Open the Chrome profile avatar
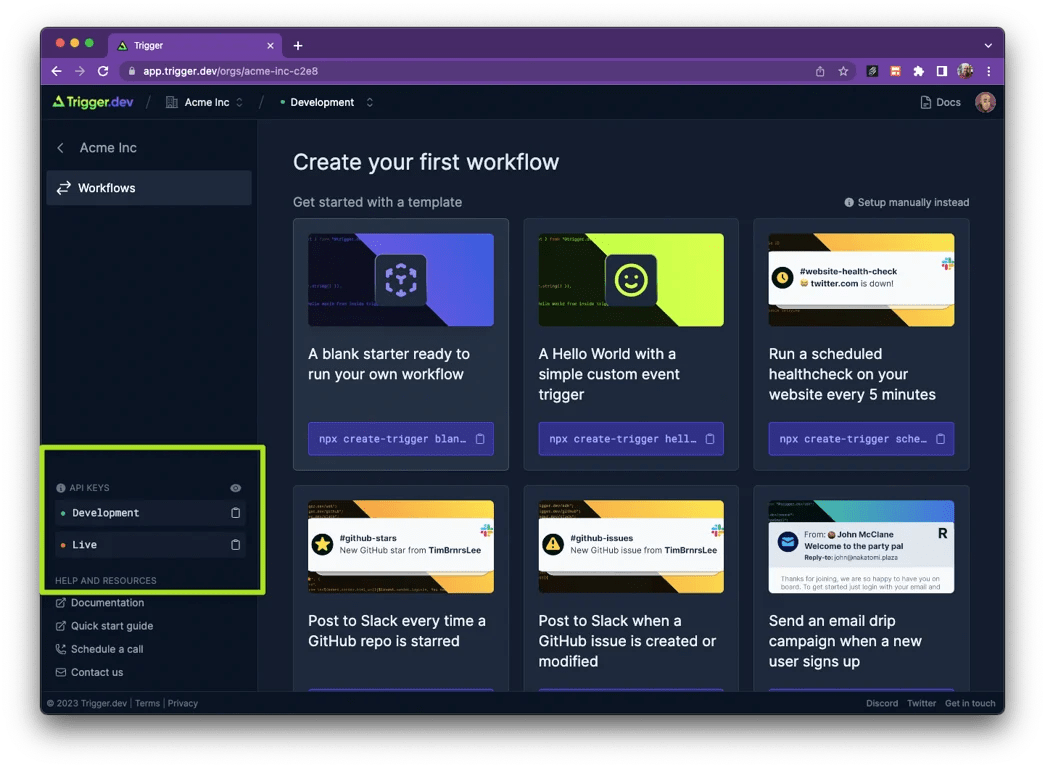Image resolution: width=1045 pixels, height=768 pixels. click(965, 71)
